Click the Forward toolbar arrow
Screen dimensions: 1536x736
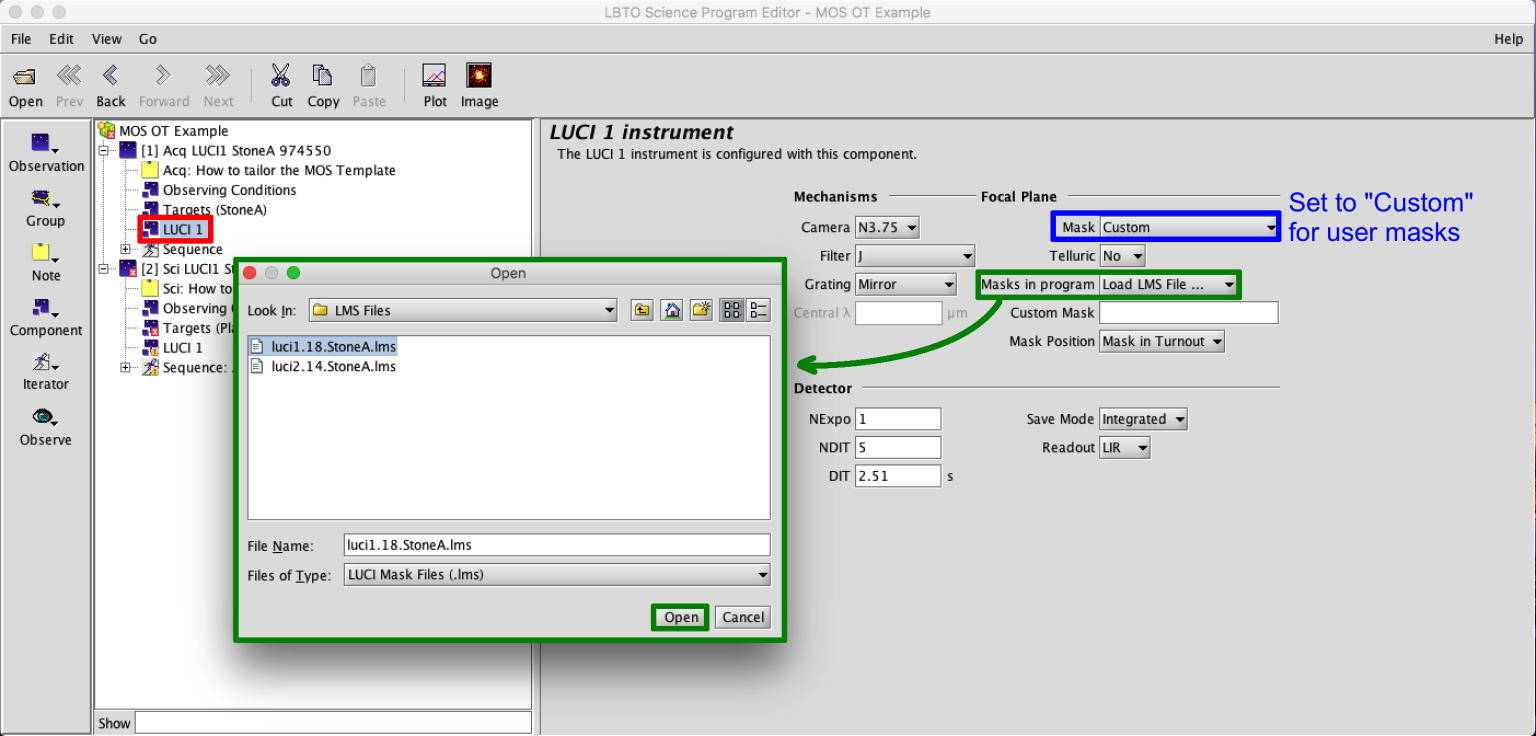pyautogui.click(x=163, y=76)
